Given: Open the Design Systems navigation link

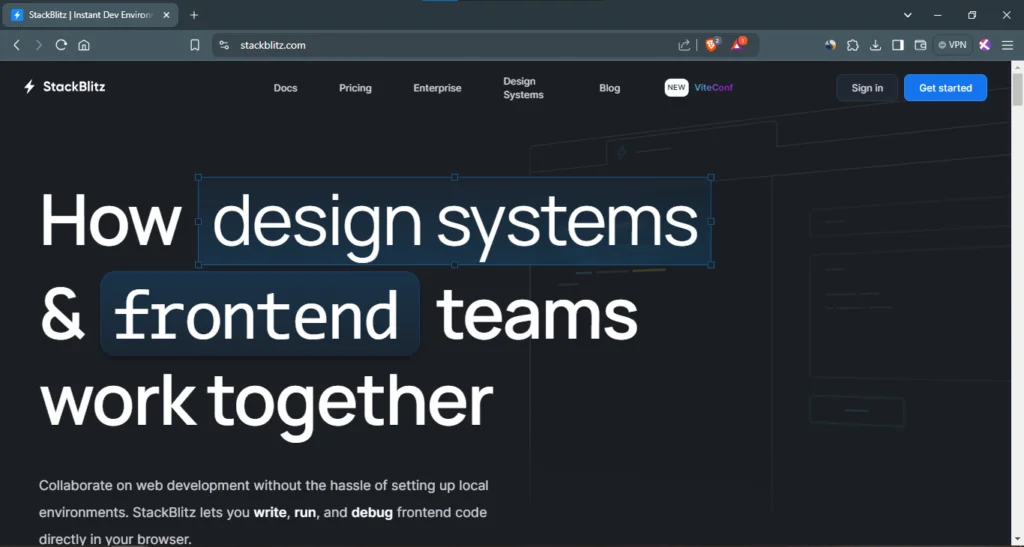Looking at the screenshot, I should [523, 88].
